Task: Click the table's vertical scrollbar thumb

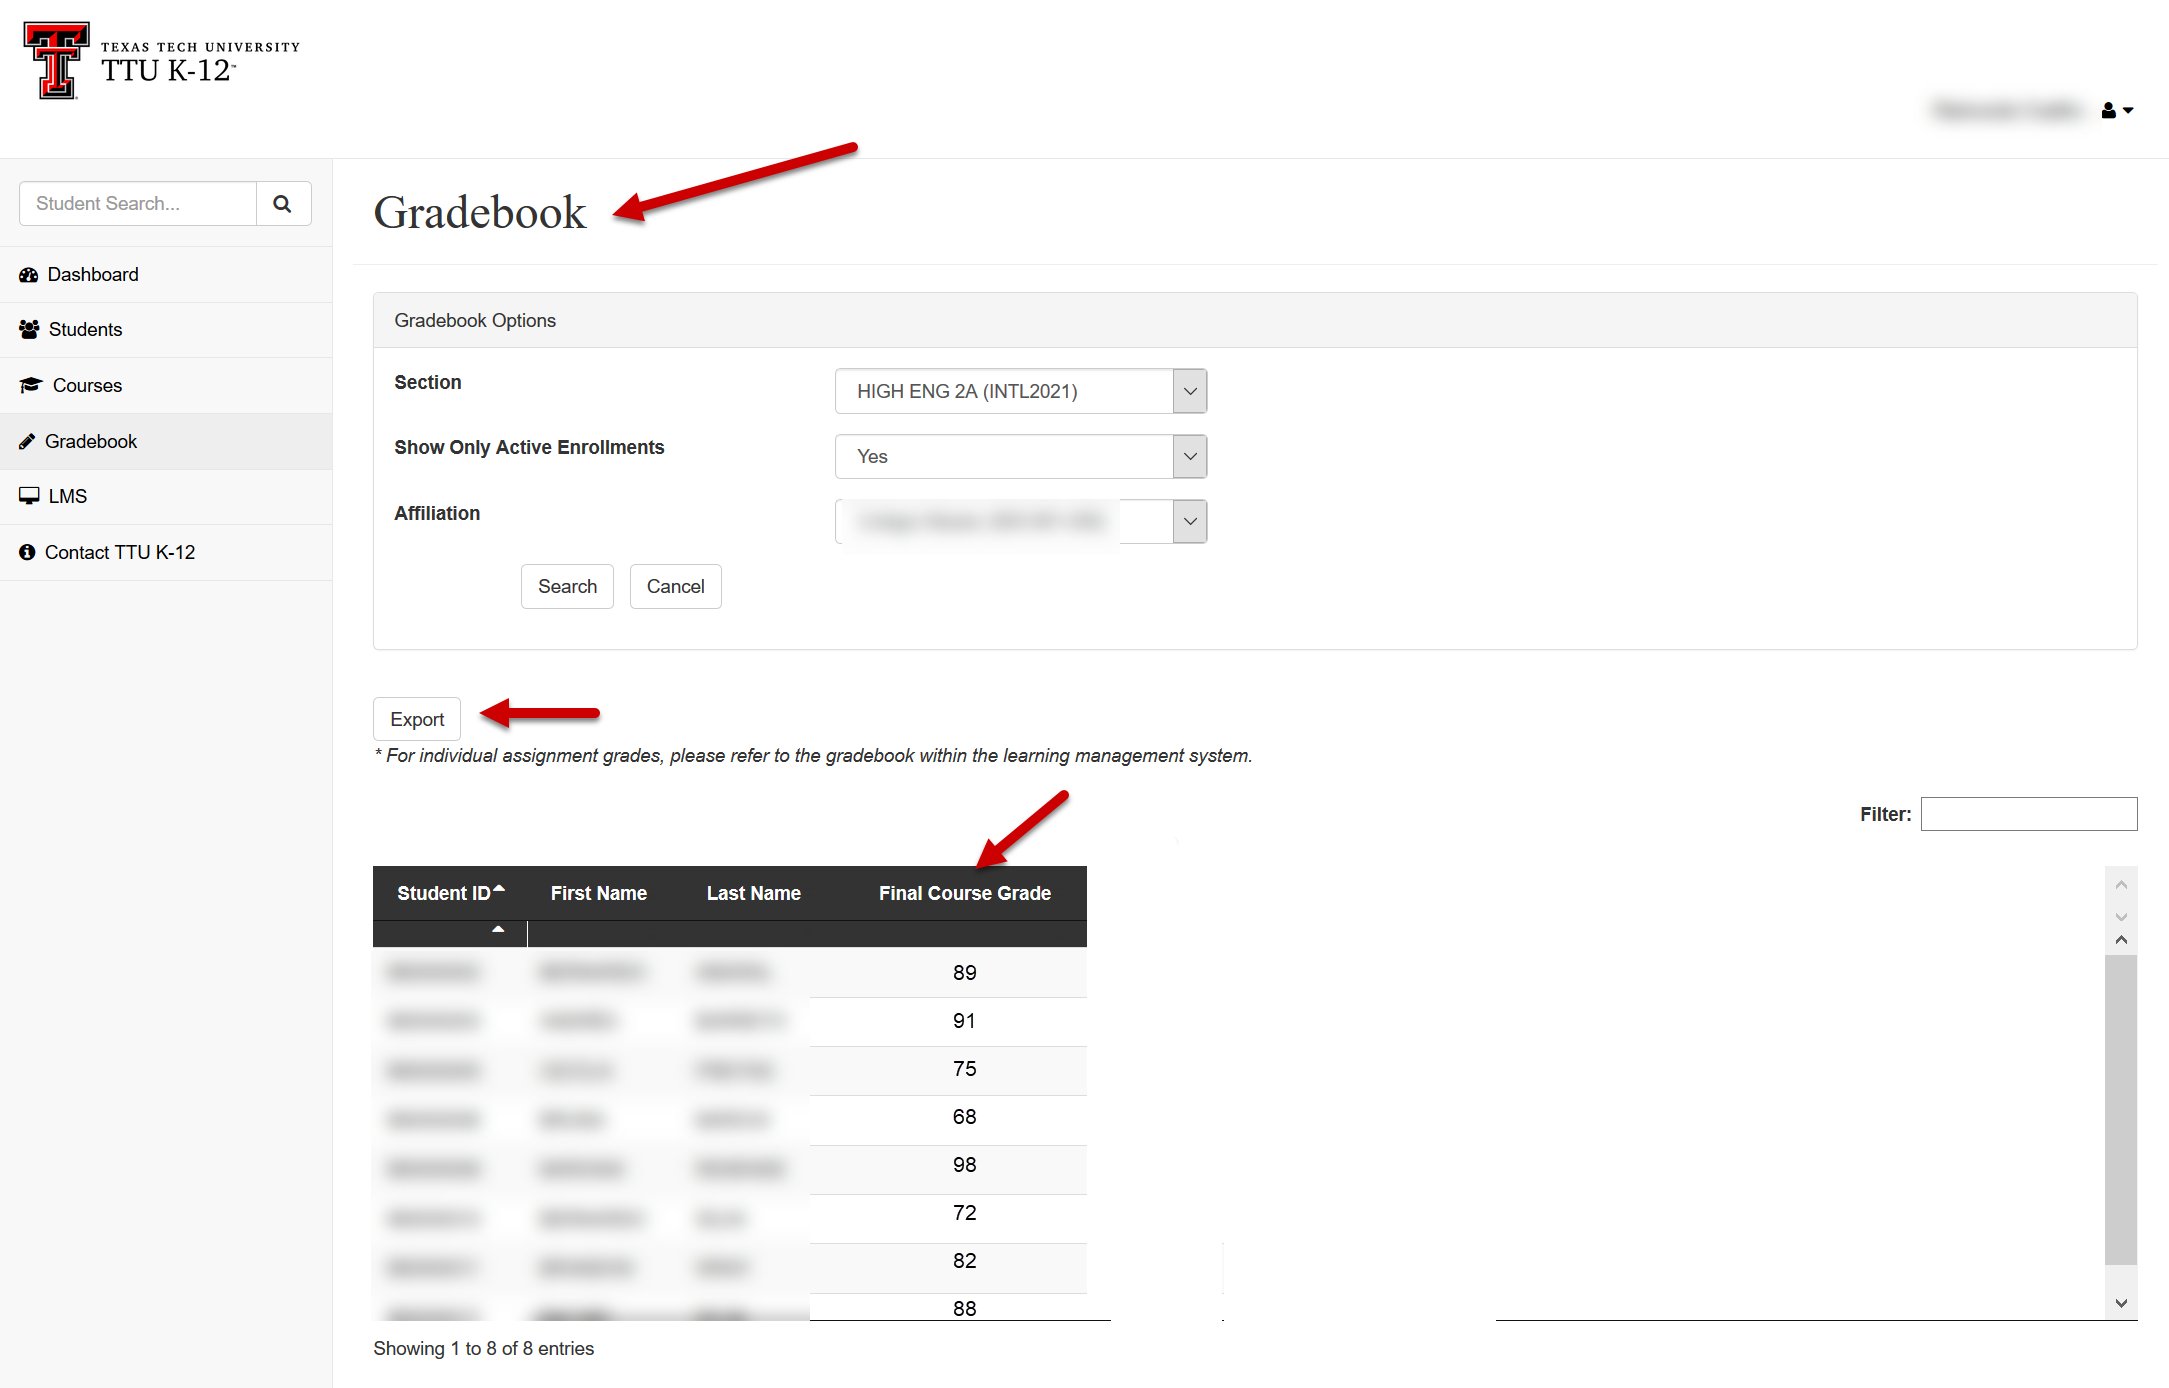Action: (2120, 1110)
